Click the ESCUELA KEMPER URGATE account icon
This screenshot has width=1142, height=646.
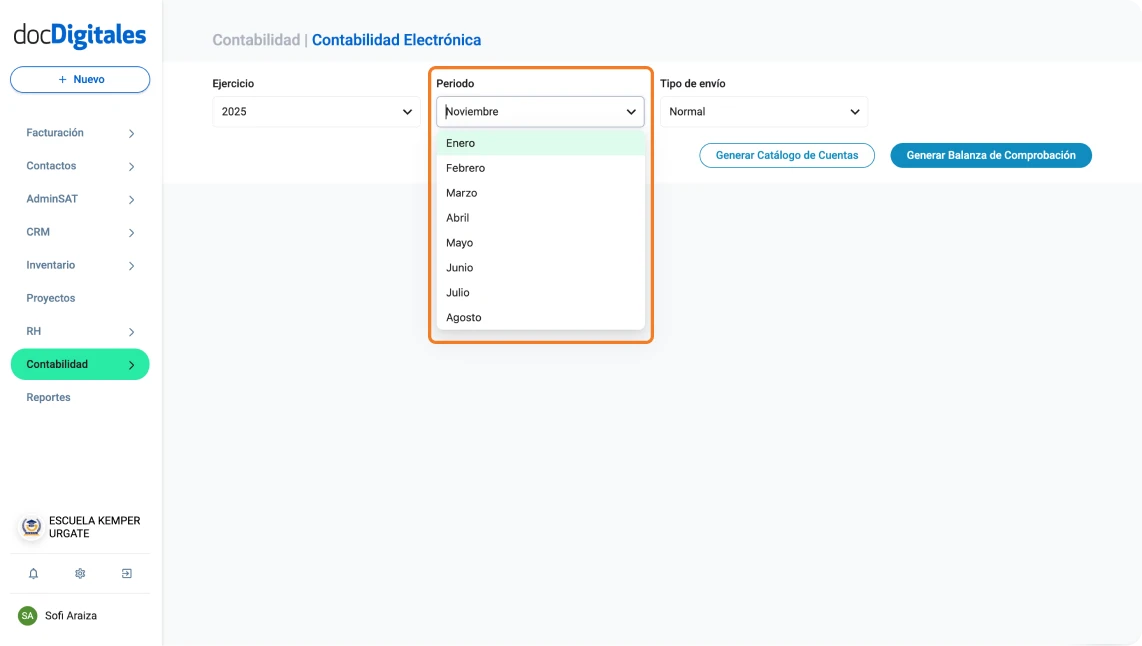[29, 527]
